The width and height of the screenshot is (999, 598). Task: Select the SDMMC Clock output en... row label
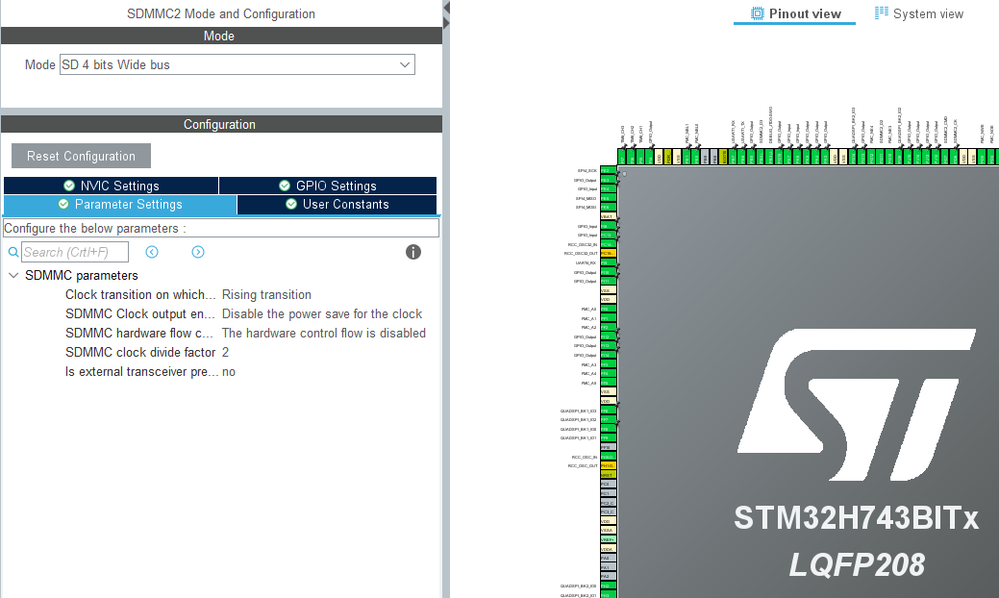pyautogui.click(x=140, y=314)
